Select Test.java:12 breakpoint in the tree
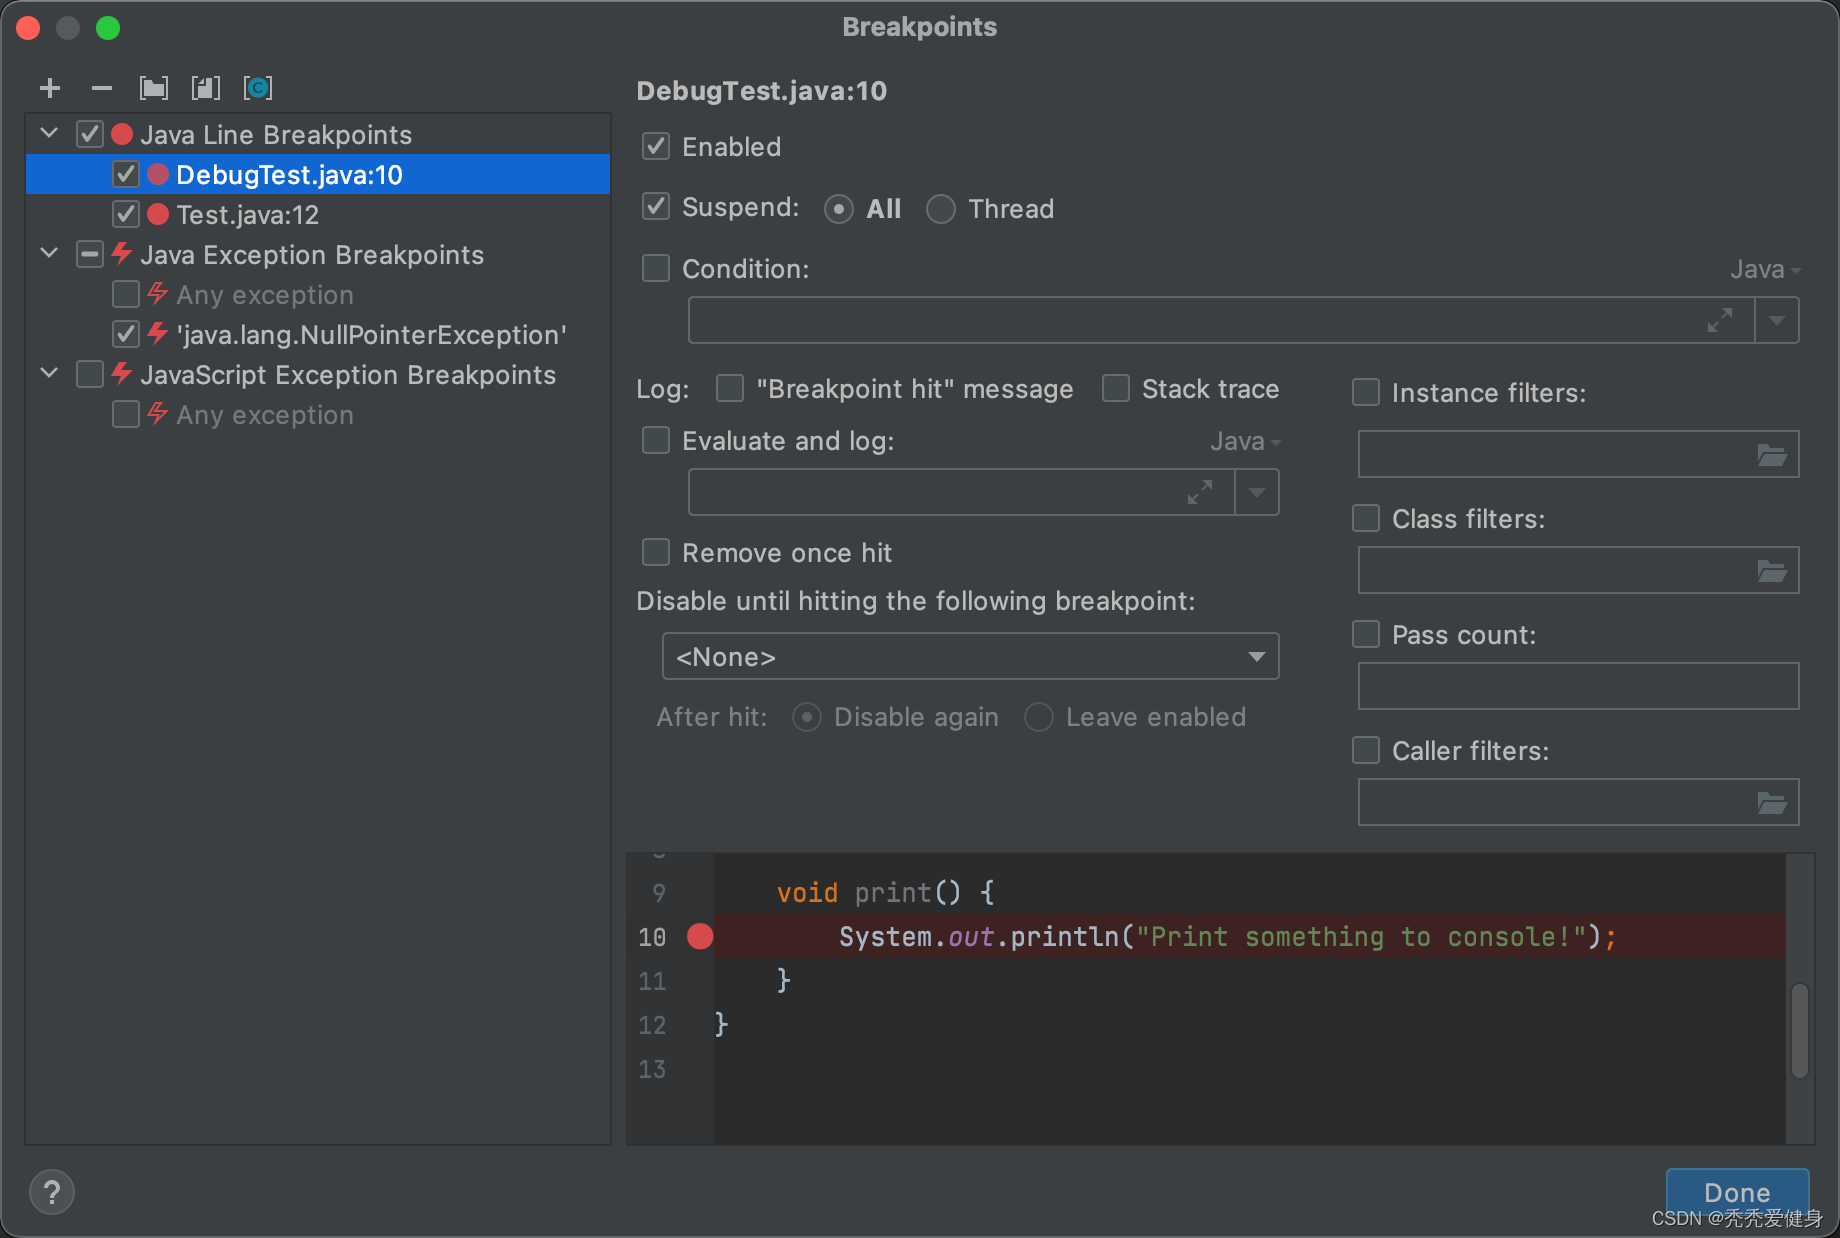The width and height of the screenshot is (1840, 1238). point(247,215)
